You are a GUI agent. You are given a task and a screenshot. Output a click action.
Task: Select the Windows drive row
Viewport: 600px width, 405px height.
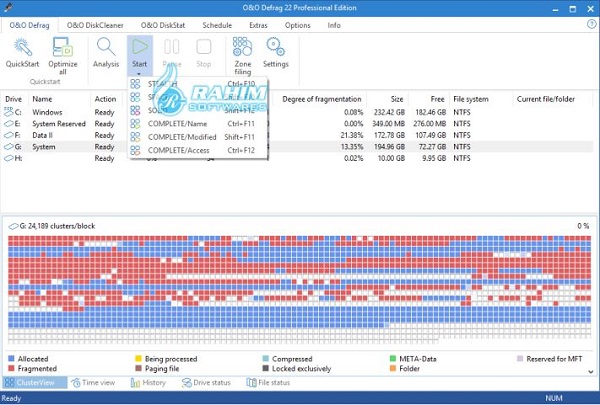coord(297,112)
